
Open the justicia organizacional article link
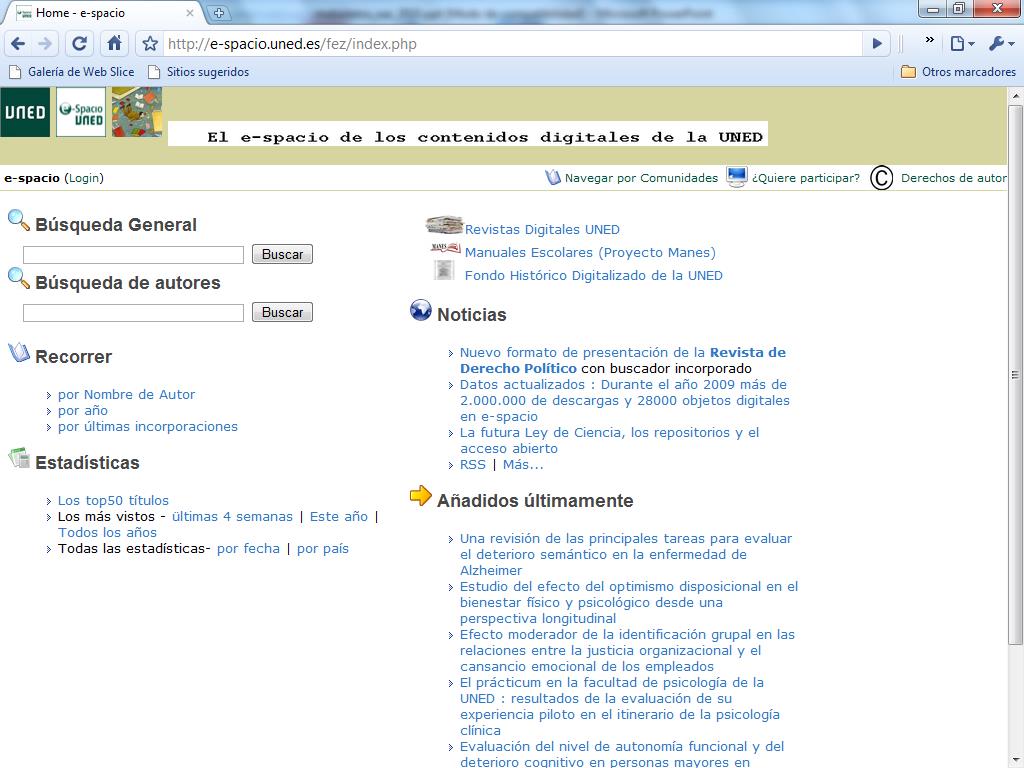coord(627,650)
